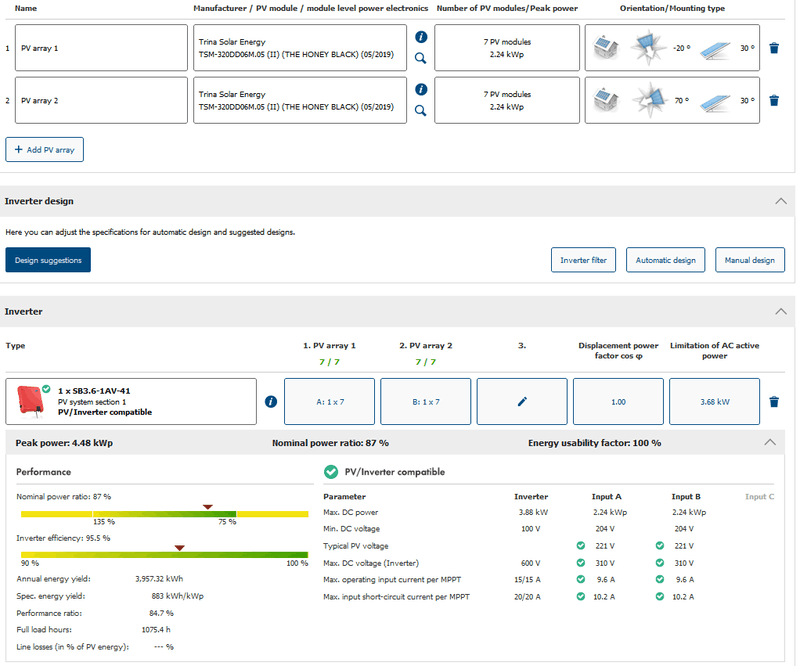Open the Inverter filter

pos(583,260)
